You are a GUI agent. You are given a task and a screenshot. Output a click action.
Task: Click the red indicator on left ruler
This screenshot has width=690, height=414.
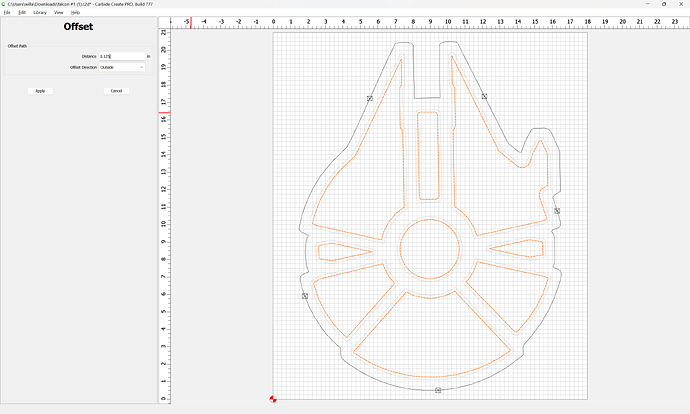pos(164,112)
